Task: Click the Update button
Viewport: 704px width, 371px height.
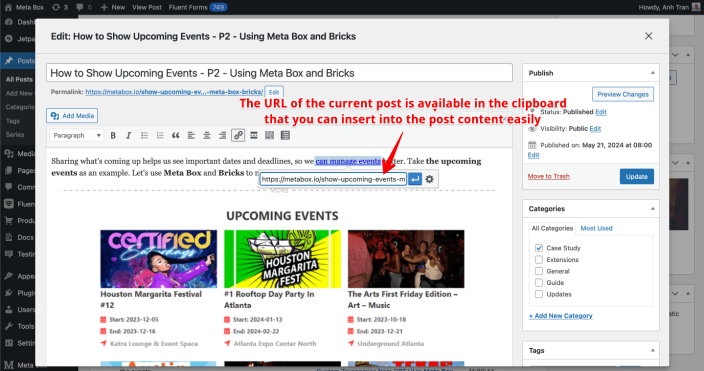Action: pos(637,177)
